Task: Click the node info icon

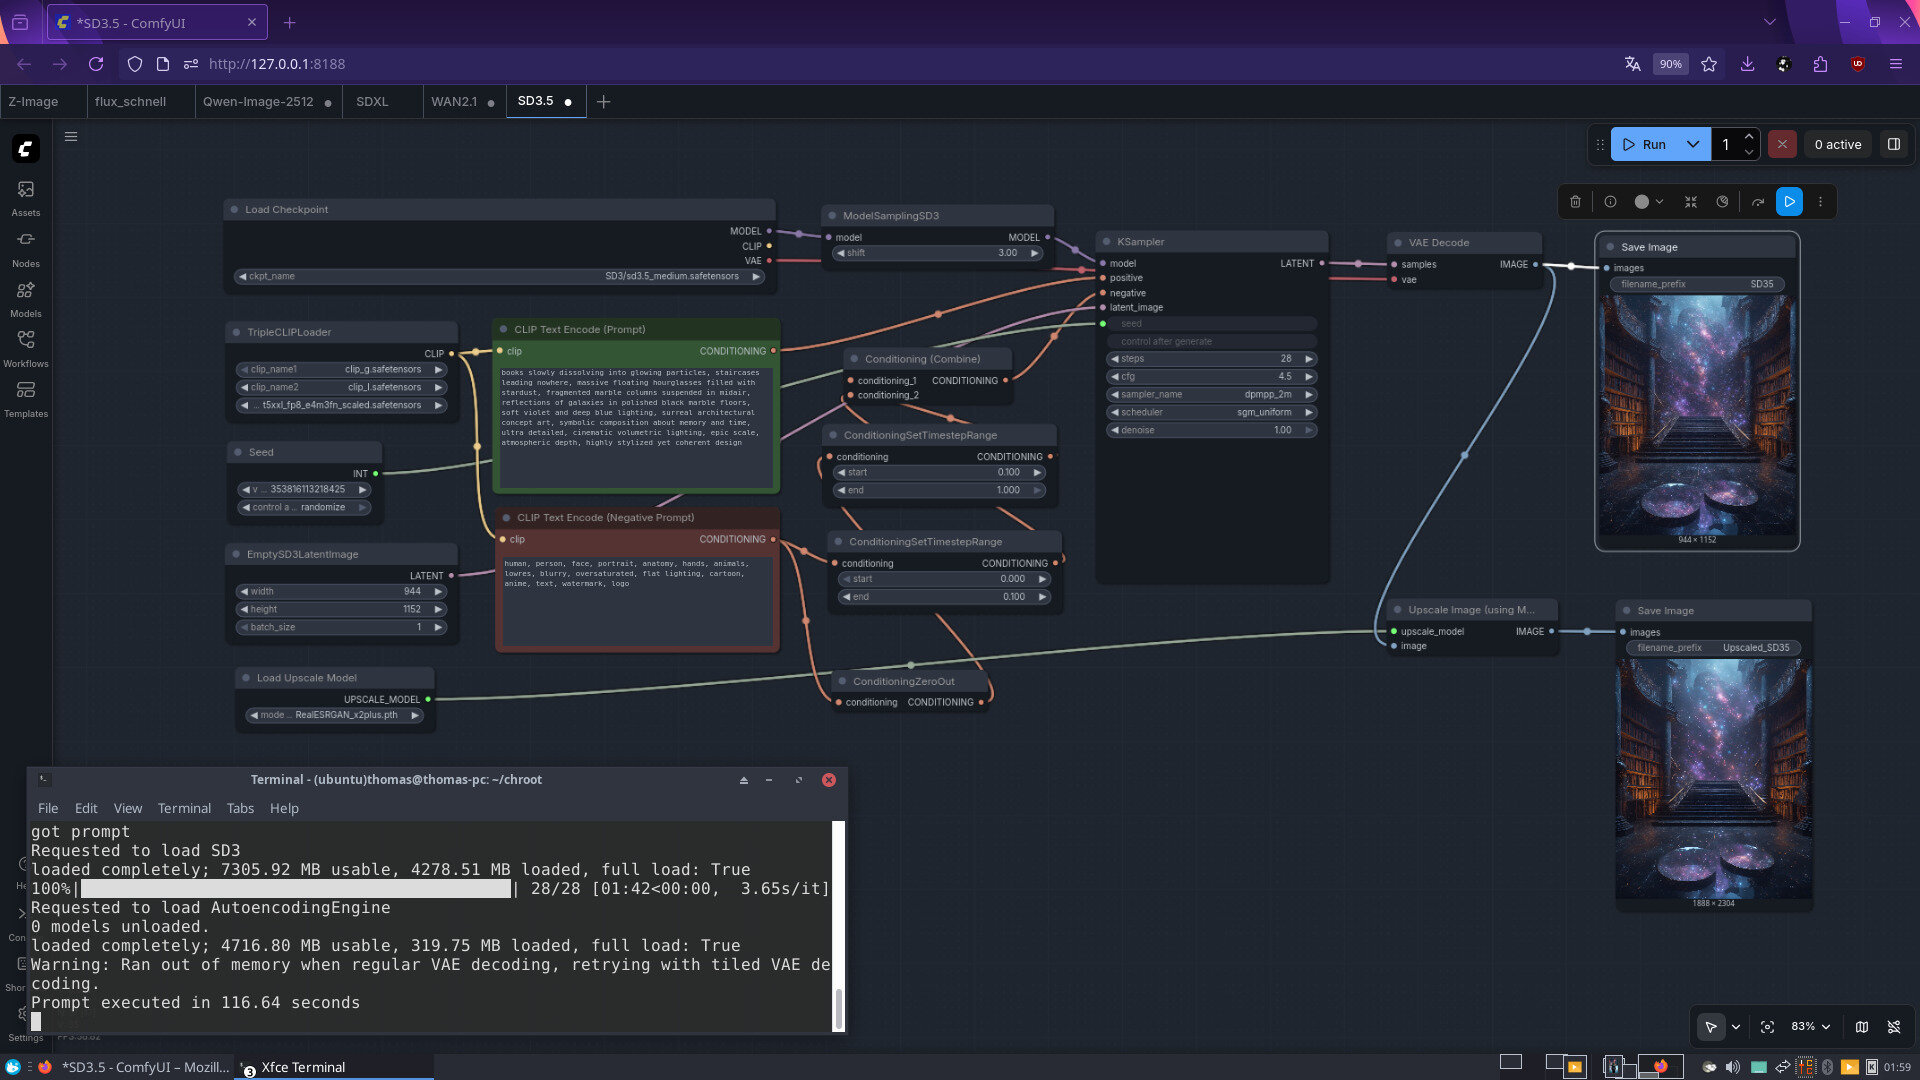Action: pos(1610,202)
